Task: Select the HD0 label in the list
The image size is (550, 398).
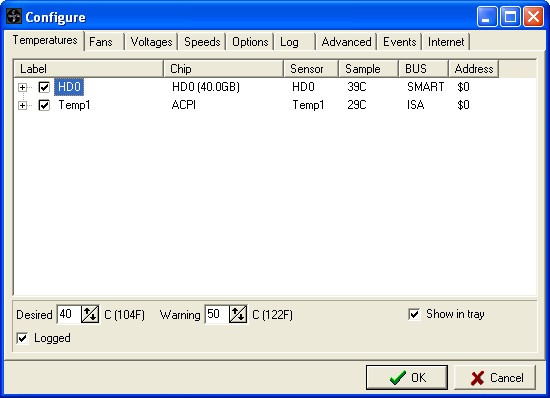Action: click(x=69, y=87)
